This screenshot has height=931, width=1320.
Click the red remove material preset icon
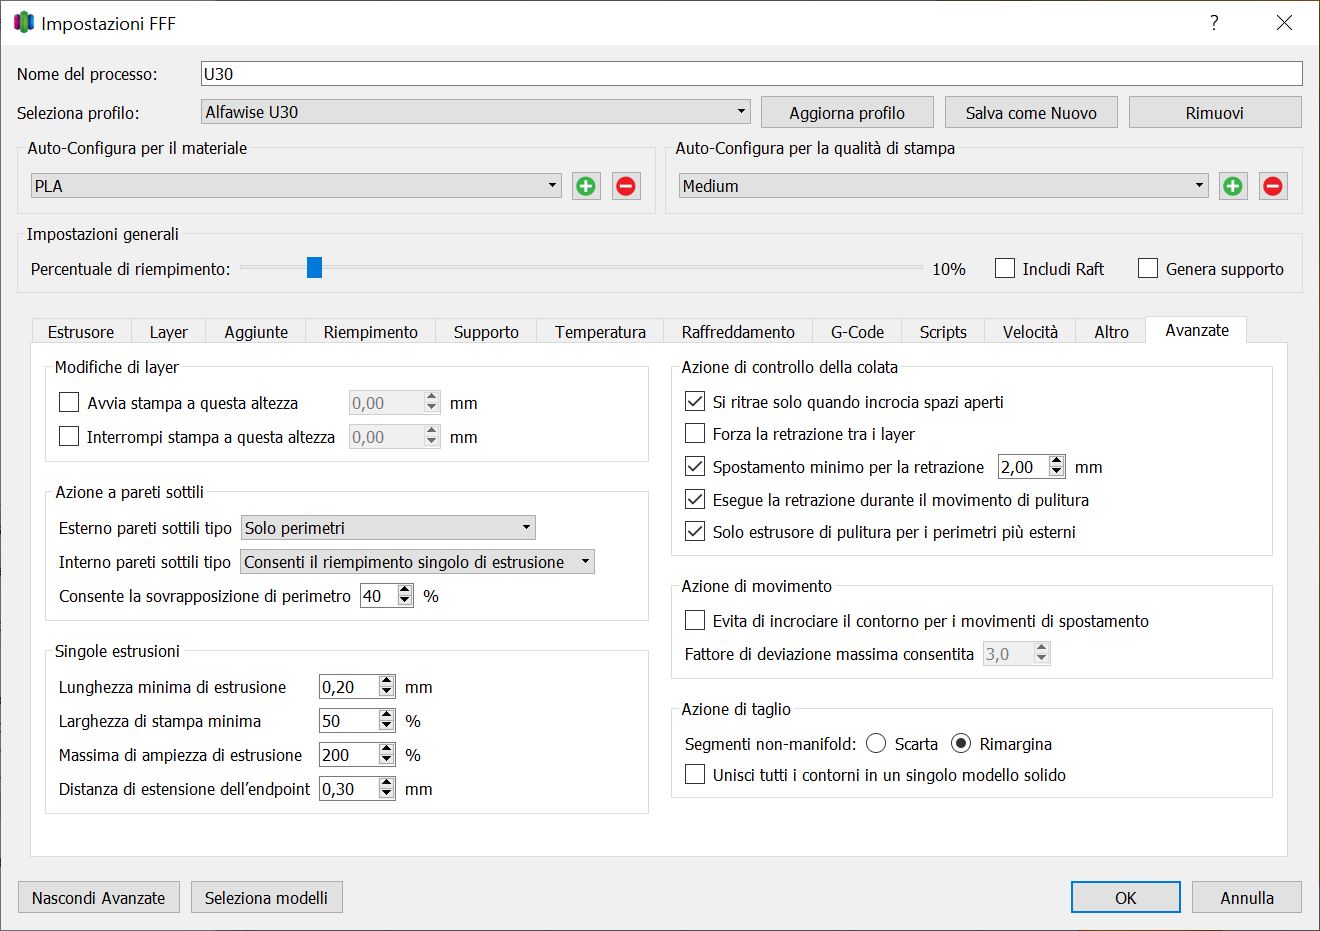626,186
